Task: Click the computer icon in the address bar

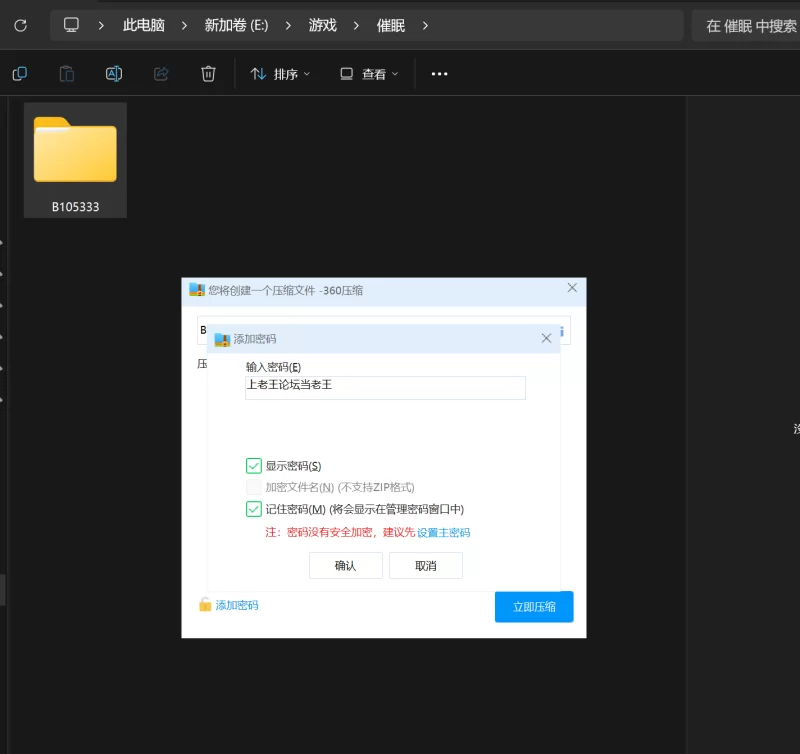Action: (71, 25)
